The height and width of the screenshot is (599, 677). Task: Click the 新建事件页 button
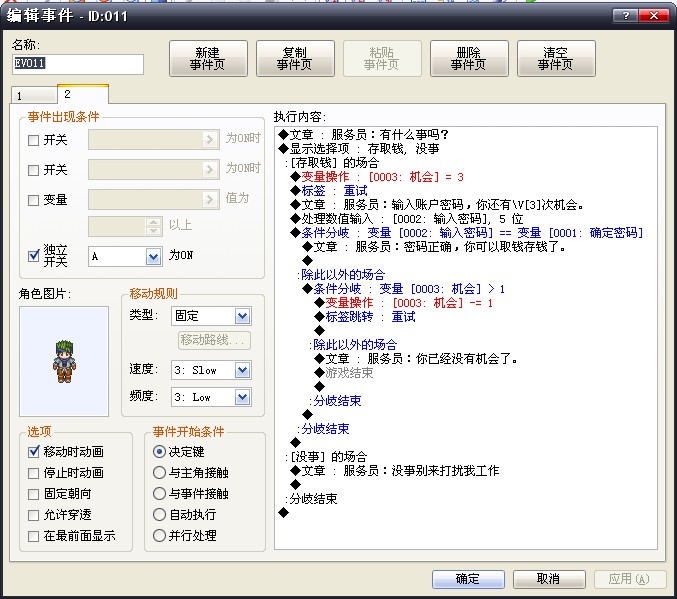click(x=208, y=59)
